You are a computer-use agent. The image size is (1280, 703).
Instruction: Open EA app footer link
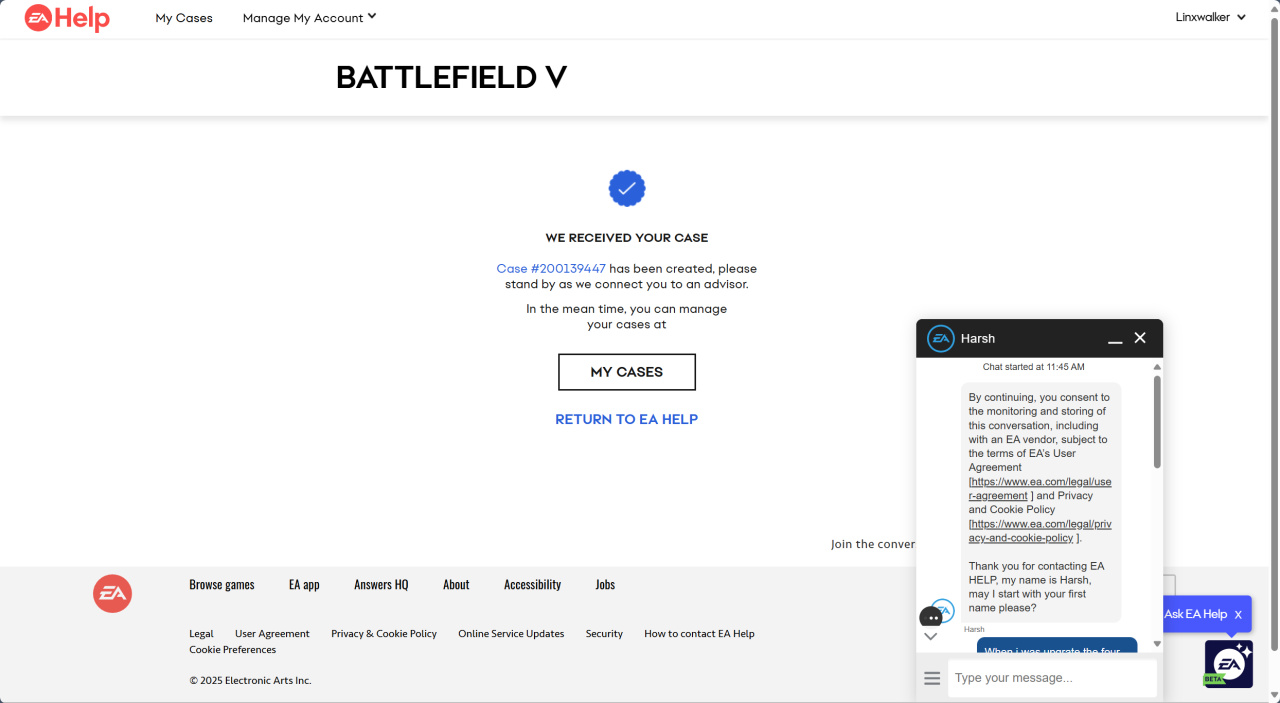click(x=304, y=585)
